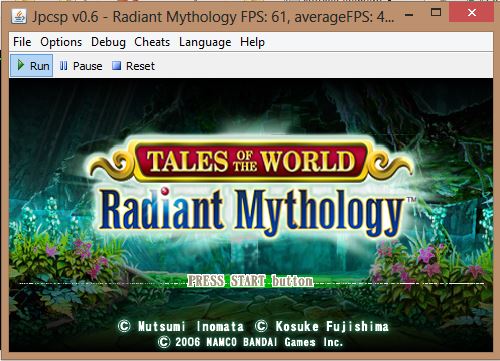500x361 pixels.
Task: Open the File menu
Action: point(22,42)
